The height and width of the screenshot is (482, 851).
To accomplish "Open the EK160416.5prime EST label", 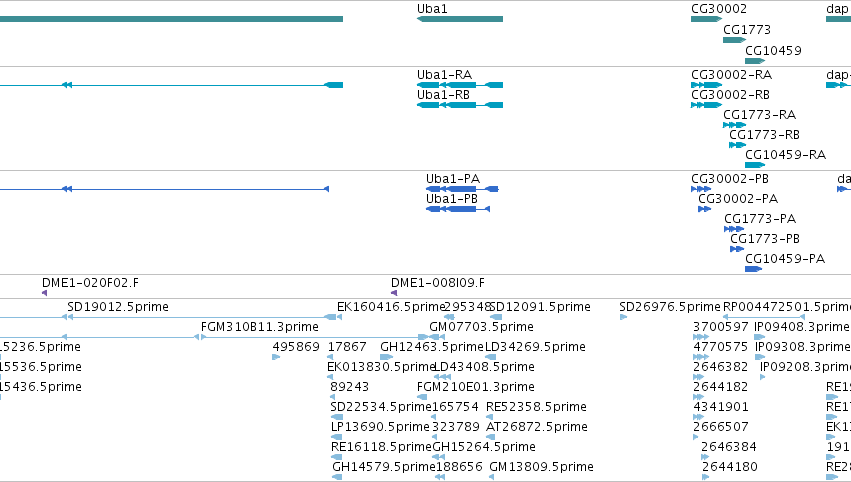I will tap(391, 307).
